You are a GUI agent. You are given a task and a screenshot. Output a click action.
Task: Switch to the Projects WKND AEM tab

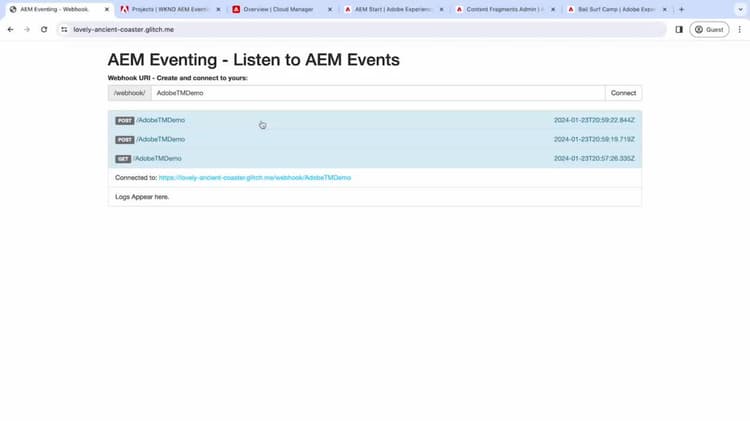pos(170,10)
